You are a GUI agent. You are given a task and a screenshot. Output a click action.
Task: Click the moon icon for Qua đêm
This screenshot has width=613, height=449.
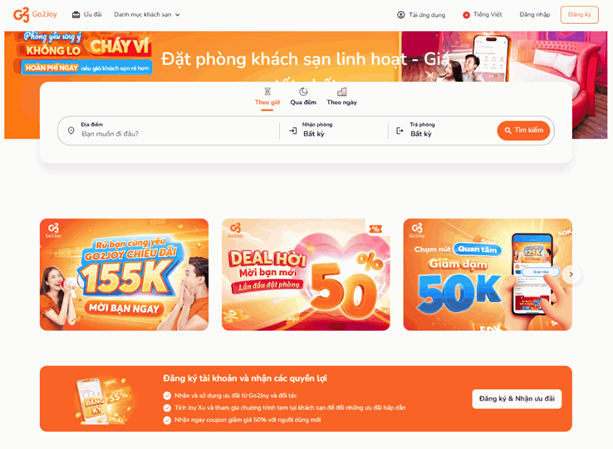(303, 91)
